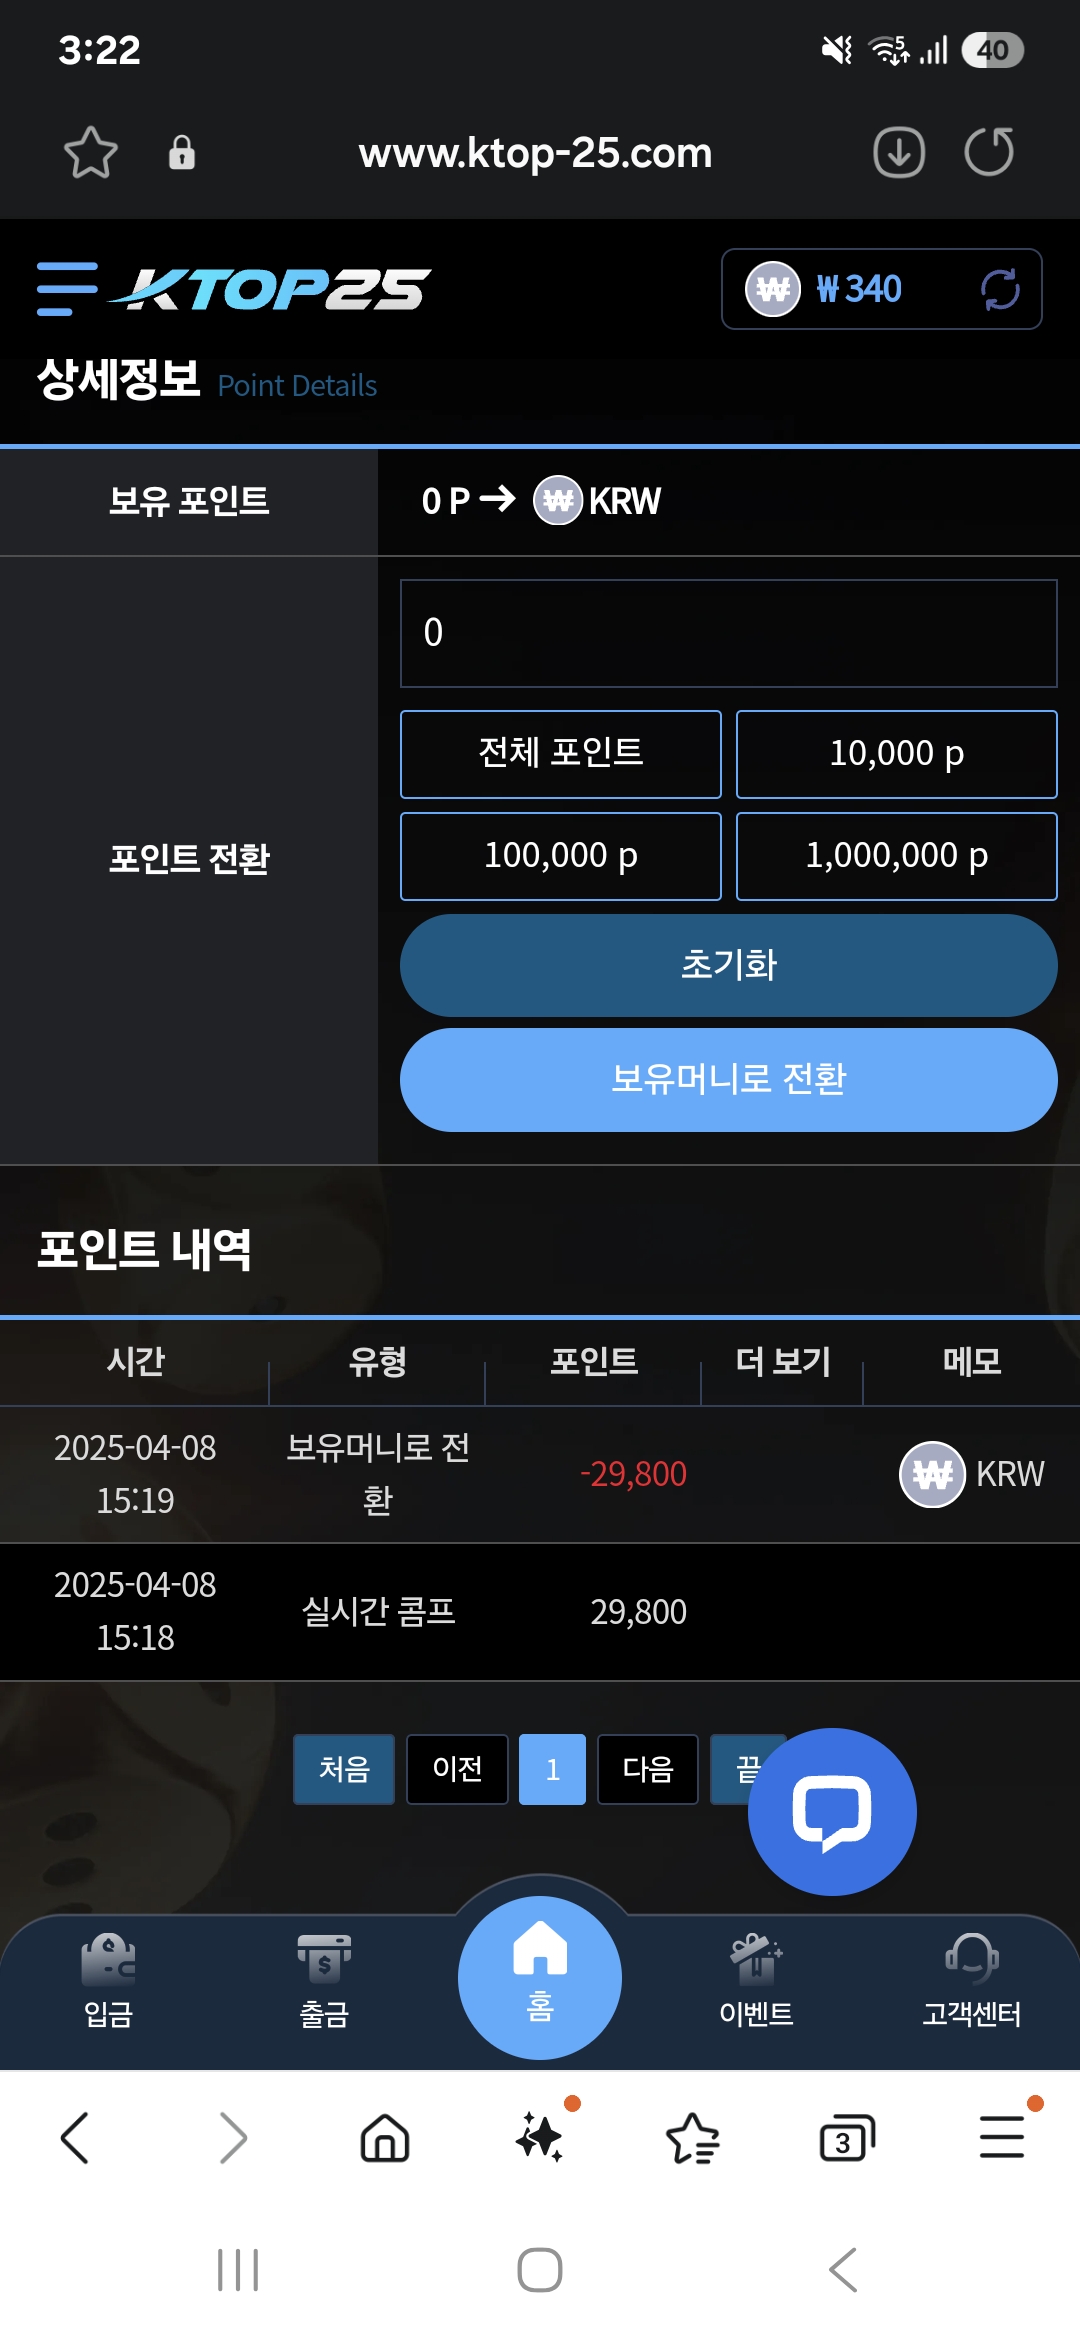
Task: Open the 입금 deposit tab
Action: (108, 1980)
